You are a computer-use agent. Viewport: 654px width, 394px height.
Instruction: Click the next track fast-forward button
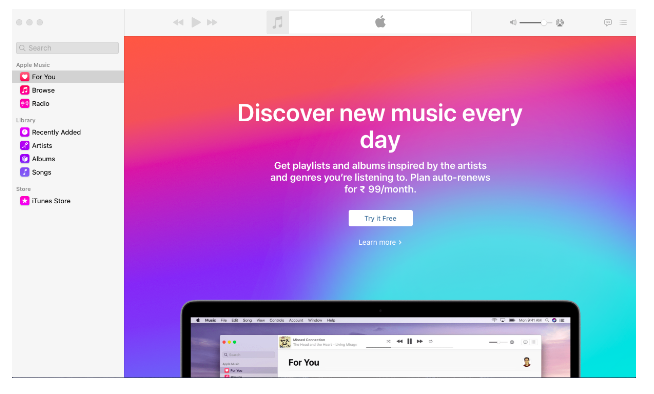[x=212, y=22]
